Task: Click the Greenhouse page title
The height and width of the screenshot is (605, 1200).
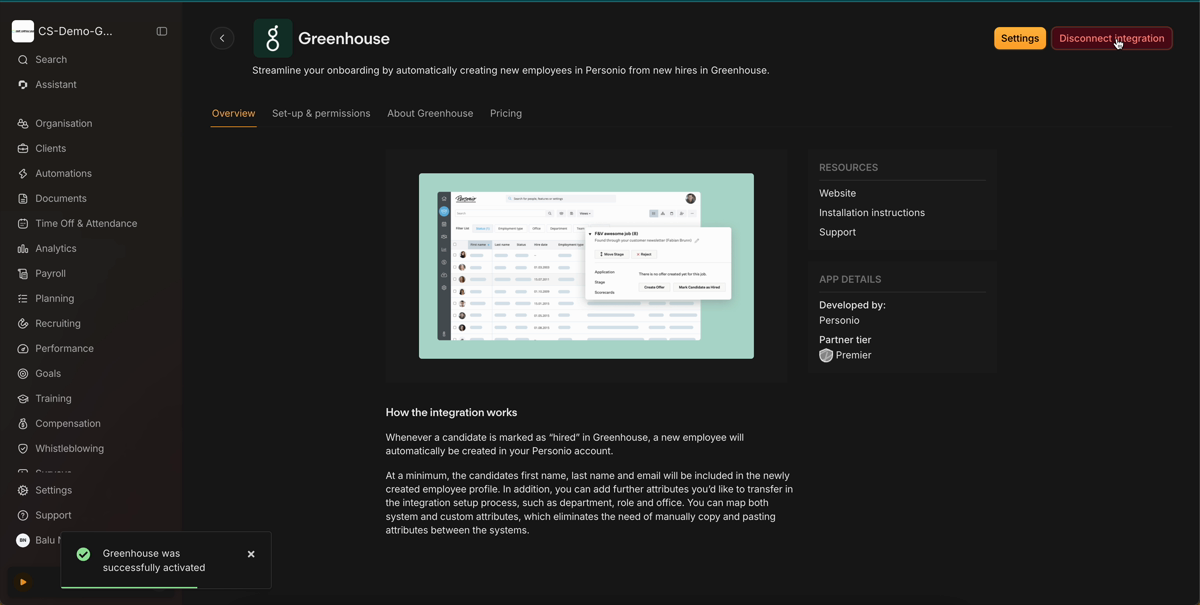Action: pos(344,39)
